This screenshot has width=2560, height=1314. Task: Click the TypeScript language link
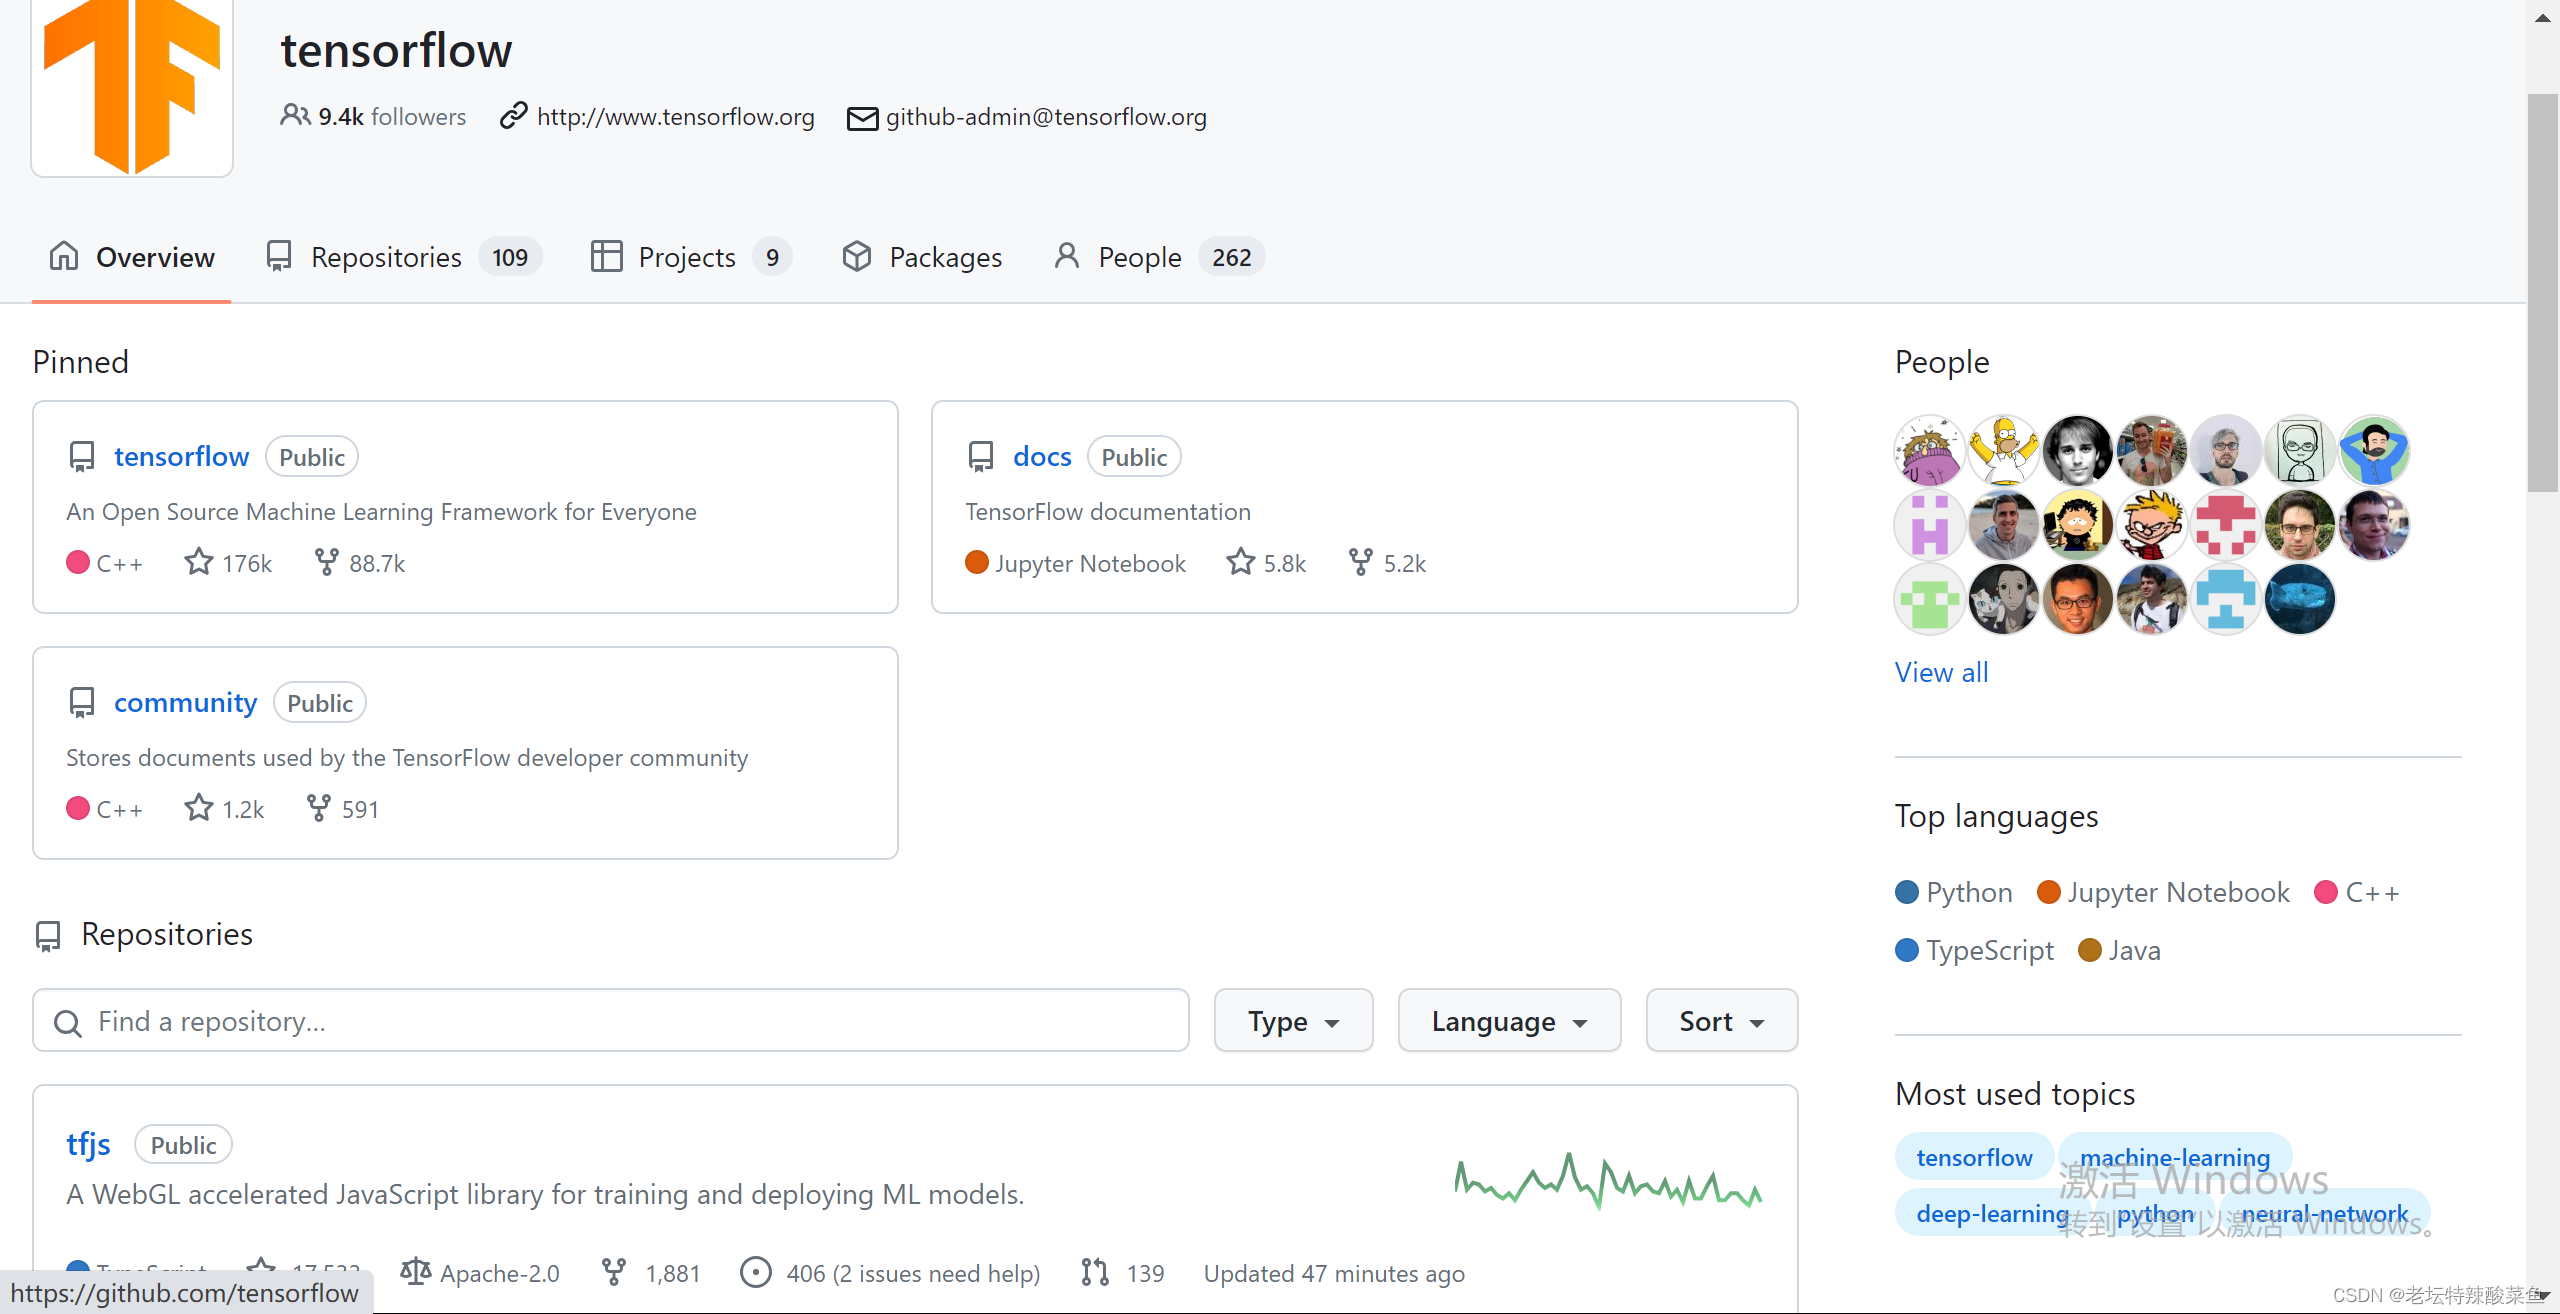1975,950
